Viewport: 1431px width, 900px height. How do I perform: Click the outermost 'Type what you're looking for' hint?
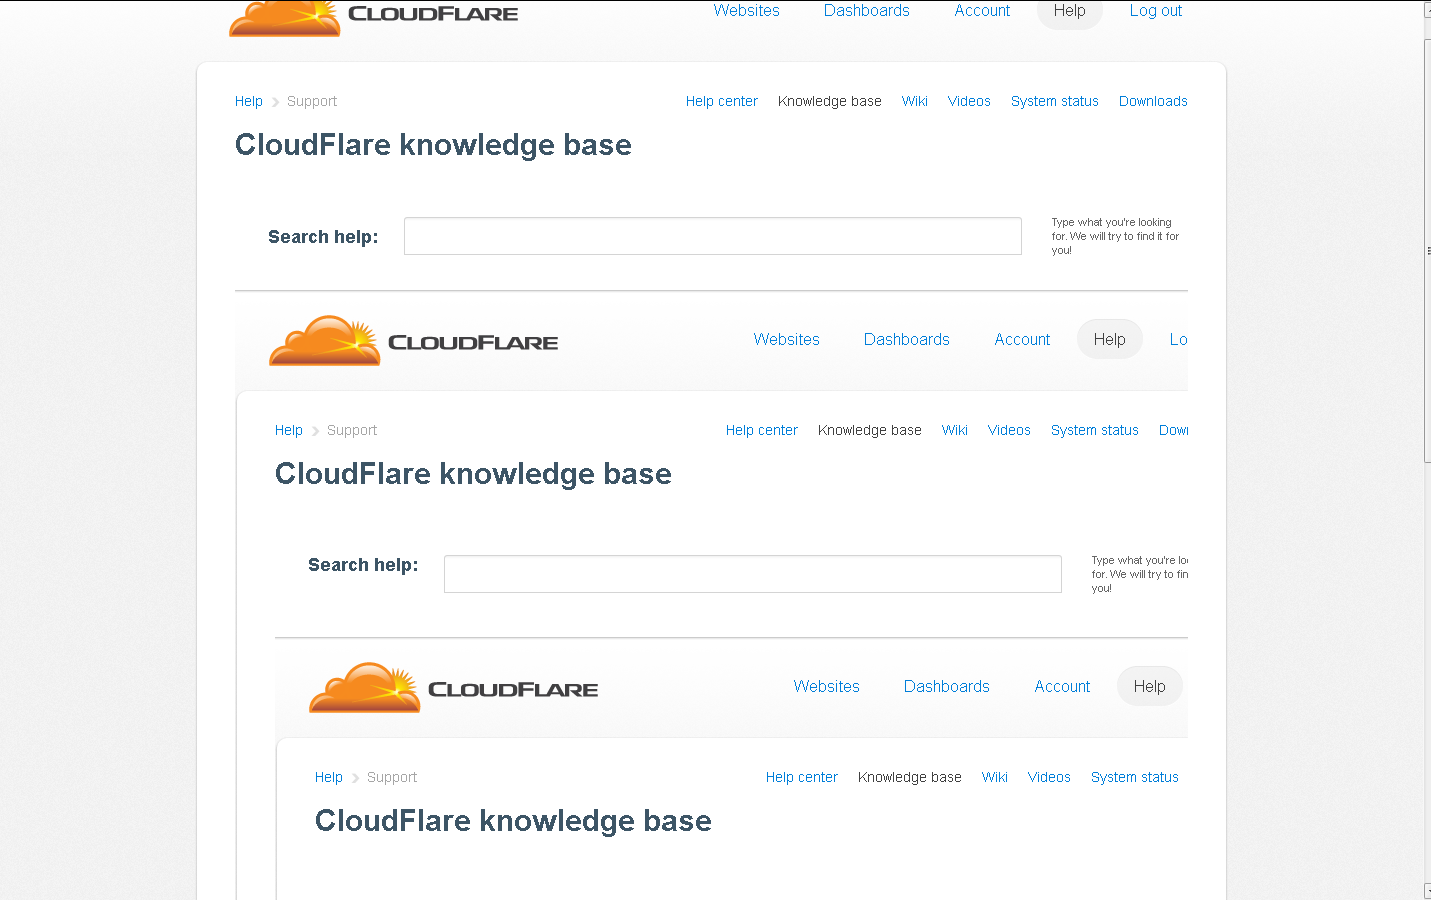(1115, 236)
